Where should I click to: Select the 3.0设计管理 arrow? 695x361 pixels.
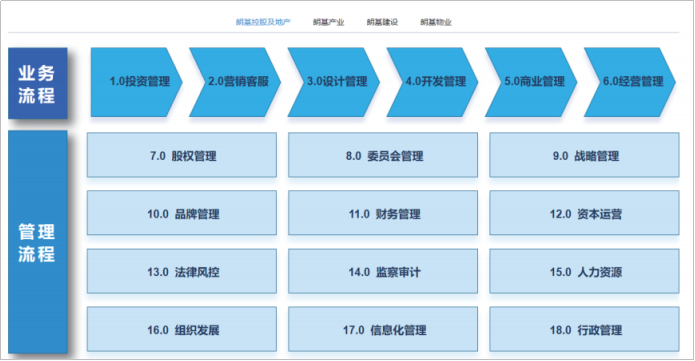click(334, 82)
